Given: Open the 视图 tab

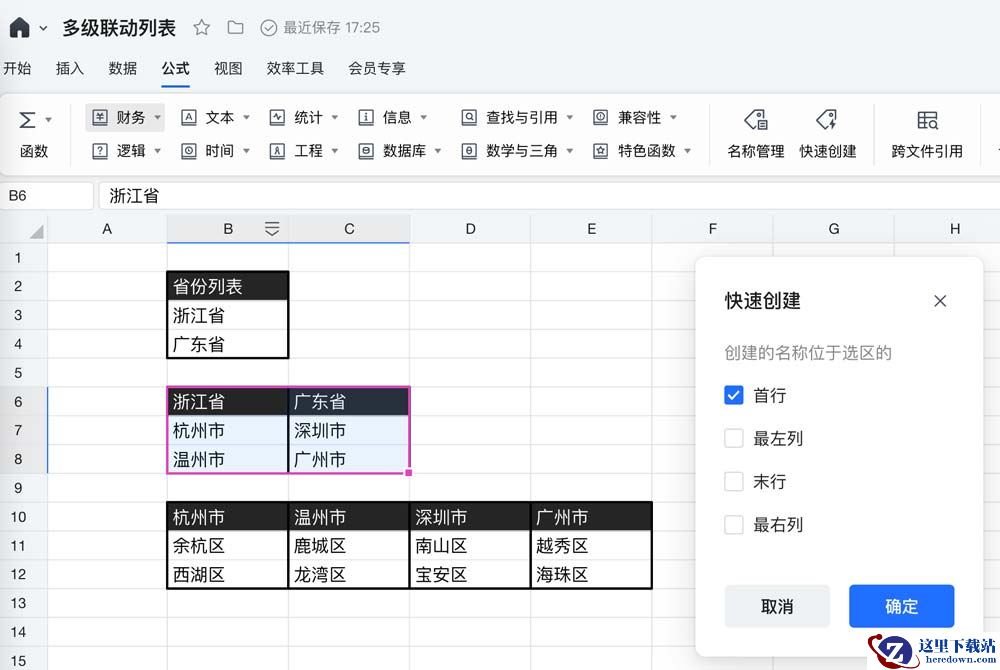Looking at the screenshot, I should click(228, 68).
